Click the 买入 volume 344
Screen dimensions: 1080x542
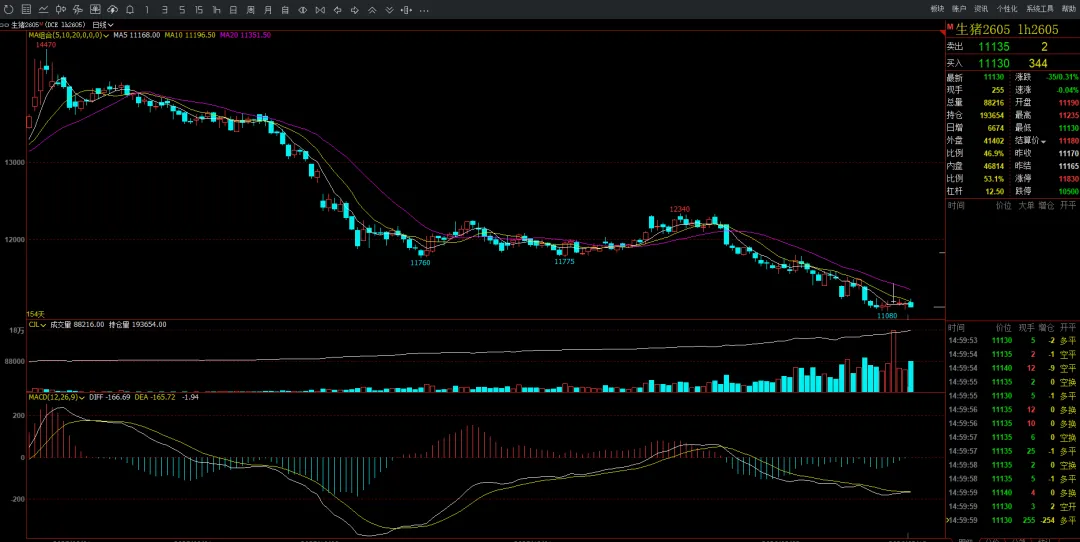[1037, 63]
